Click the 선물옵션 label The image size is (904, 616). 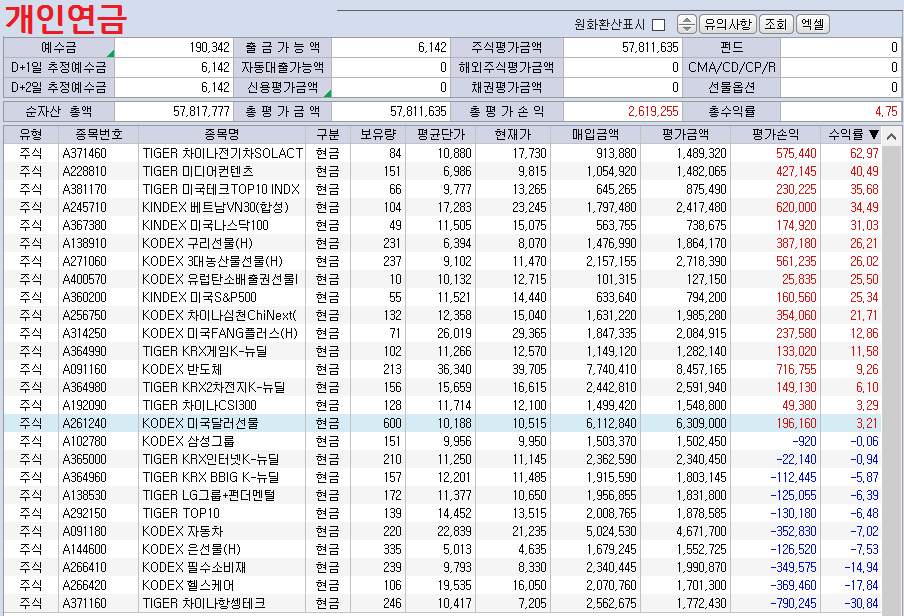[732, 87]
